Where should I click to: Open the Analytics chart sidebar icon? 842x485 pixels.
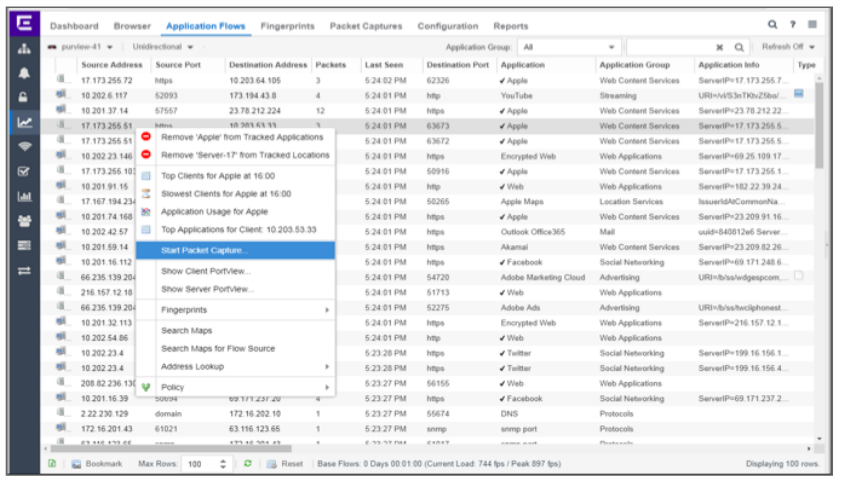[24, 122]
